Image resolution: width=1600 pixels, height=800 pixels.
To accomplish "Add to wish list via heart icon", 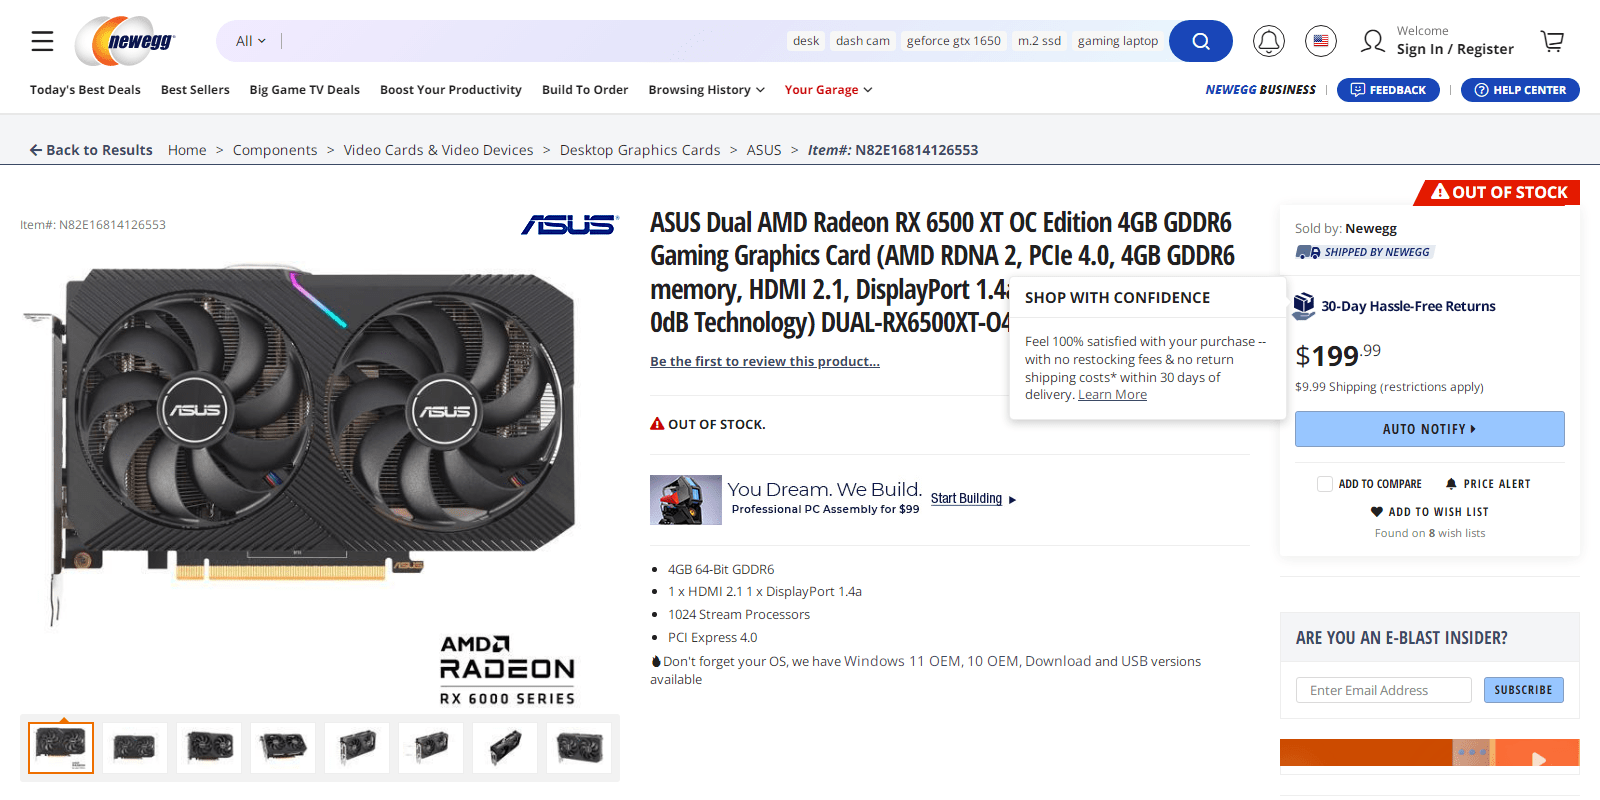I will pos(1377,512).
